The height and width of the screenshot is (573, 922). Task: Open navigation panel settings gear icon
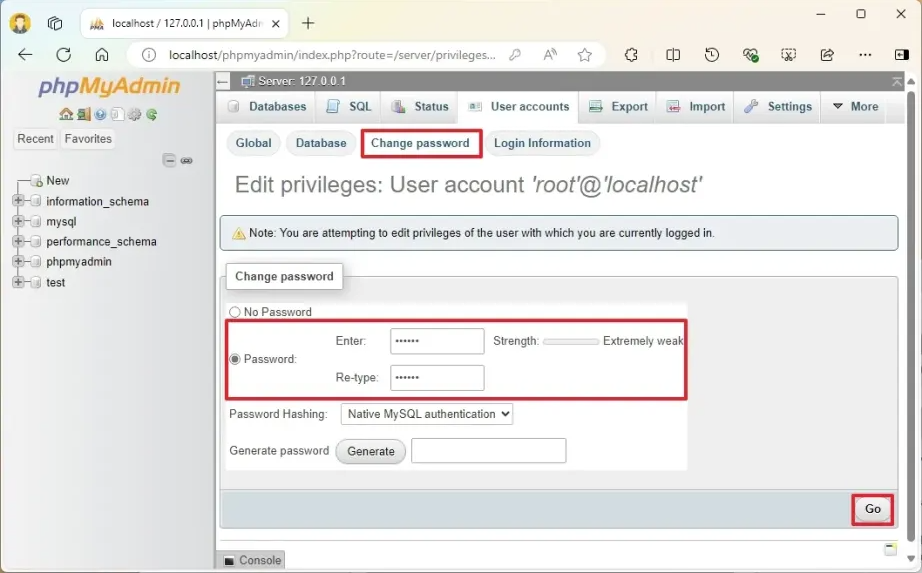click(x=135, y=114)
